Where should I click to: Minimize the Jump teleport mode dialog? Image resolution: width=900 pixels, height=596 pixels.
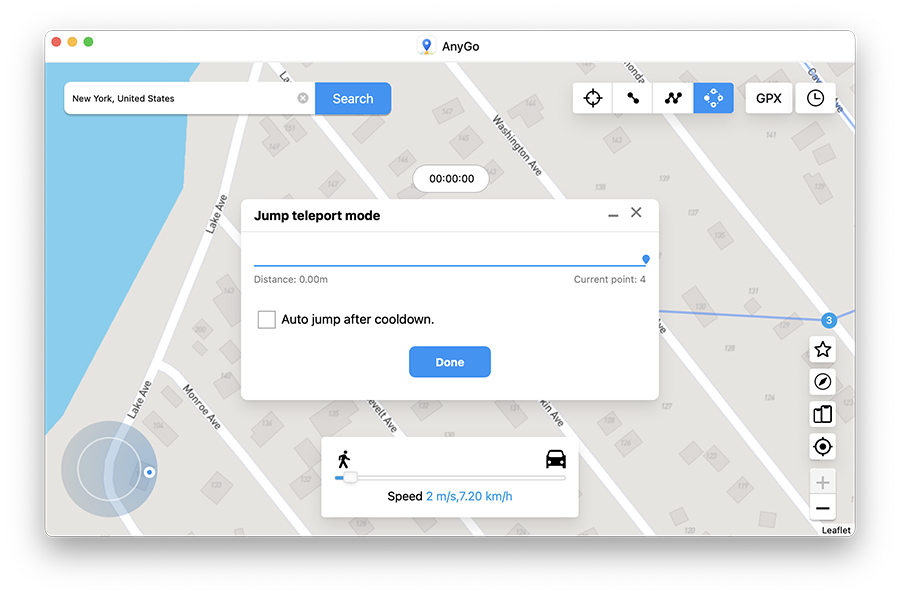(x=613, y=215)
